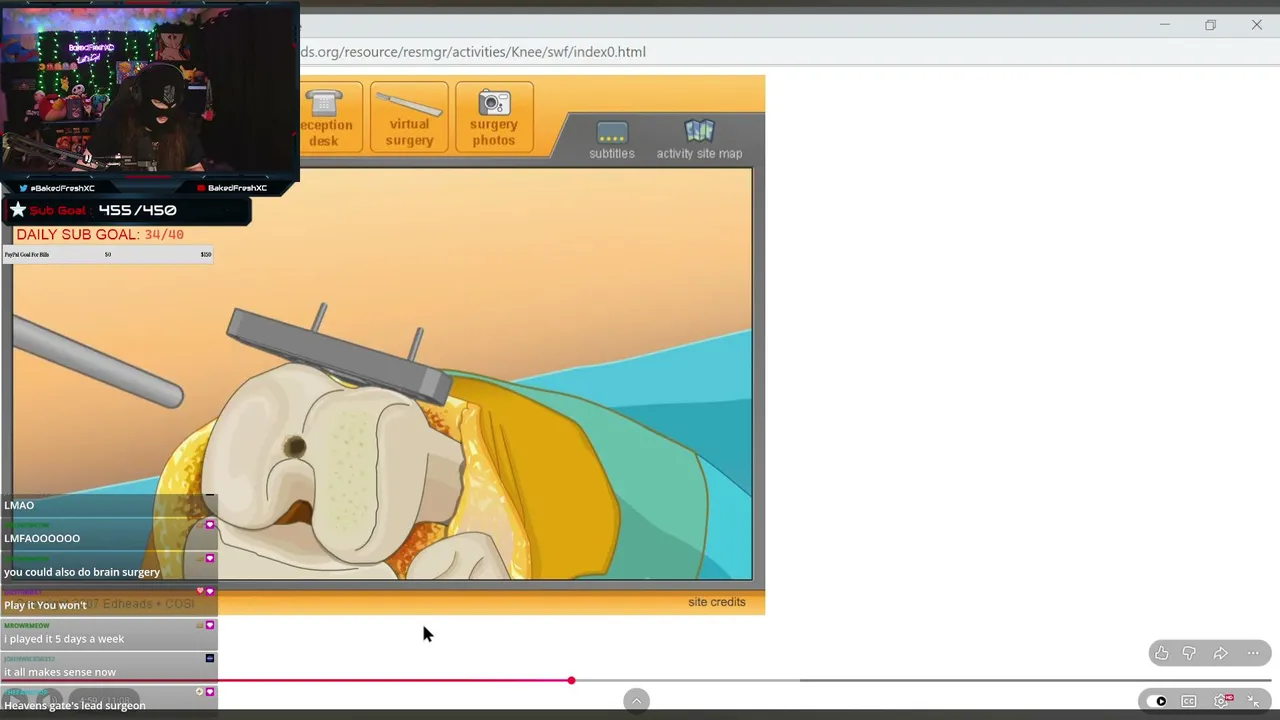
Task: Click the Daily Sub Goal 34/40 text
Action: 100,234
